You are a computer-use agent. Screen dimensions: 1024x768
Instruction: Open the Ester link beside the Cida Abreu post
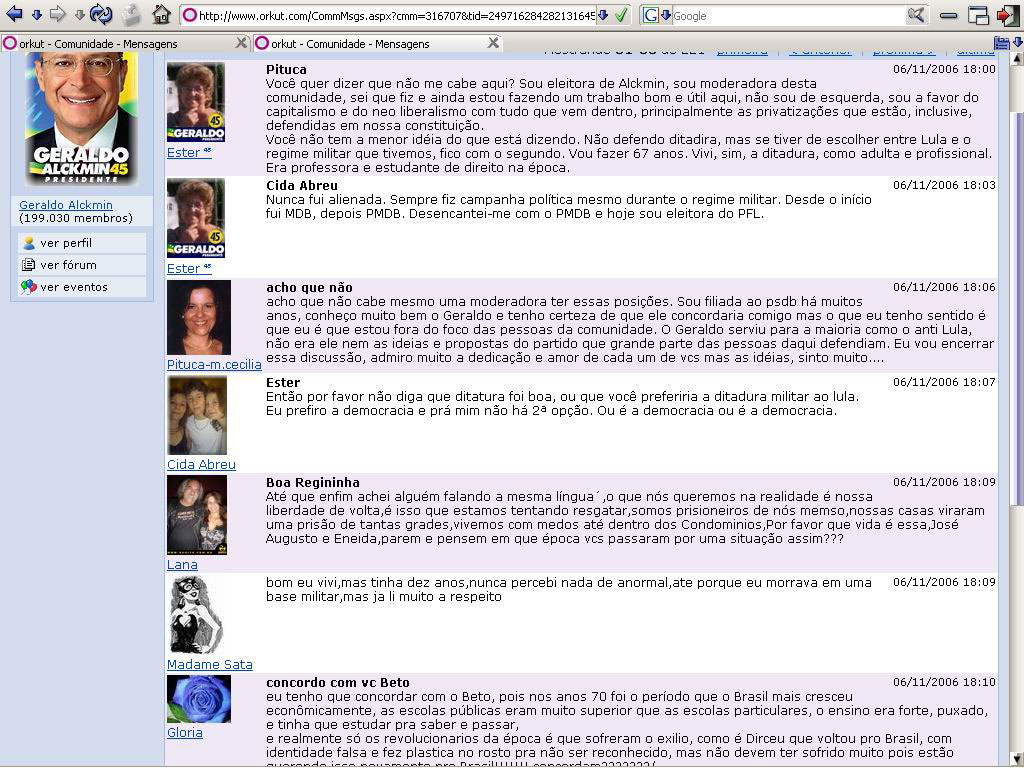click(189, 268)
